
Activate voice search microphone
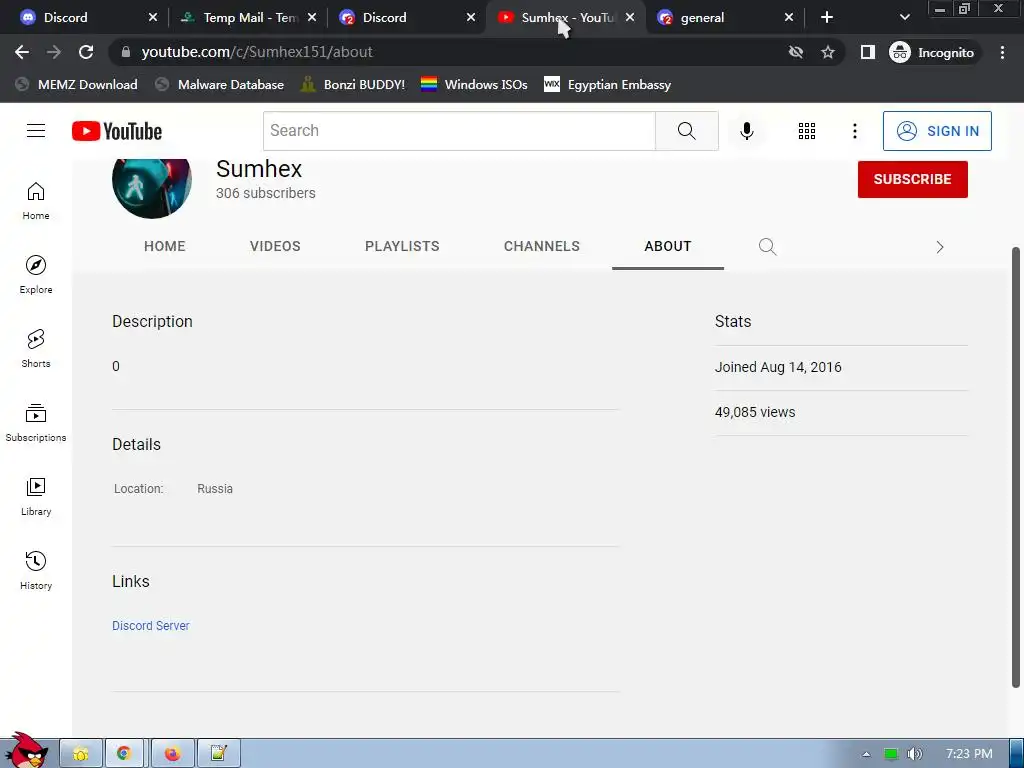746,131
